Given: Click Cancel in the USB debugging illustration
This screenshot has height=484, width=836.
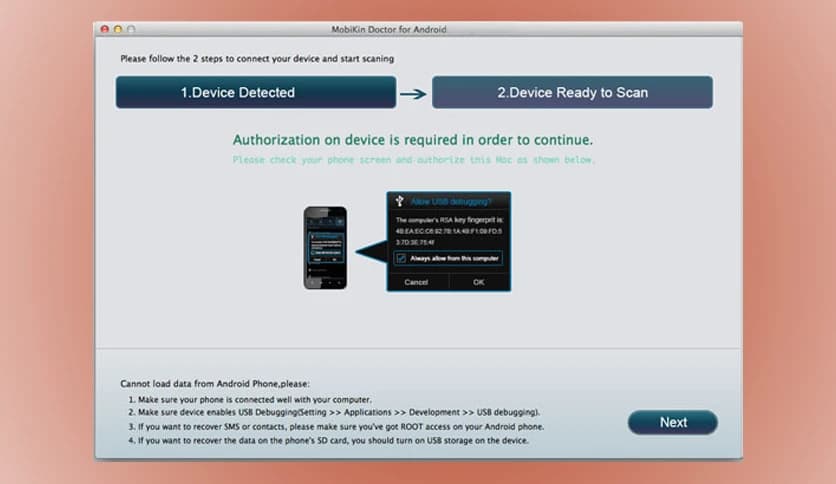Looking at the screenshot, I should tap(416, 282).
